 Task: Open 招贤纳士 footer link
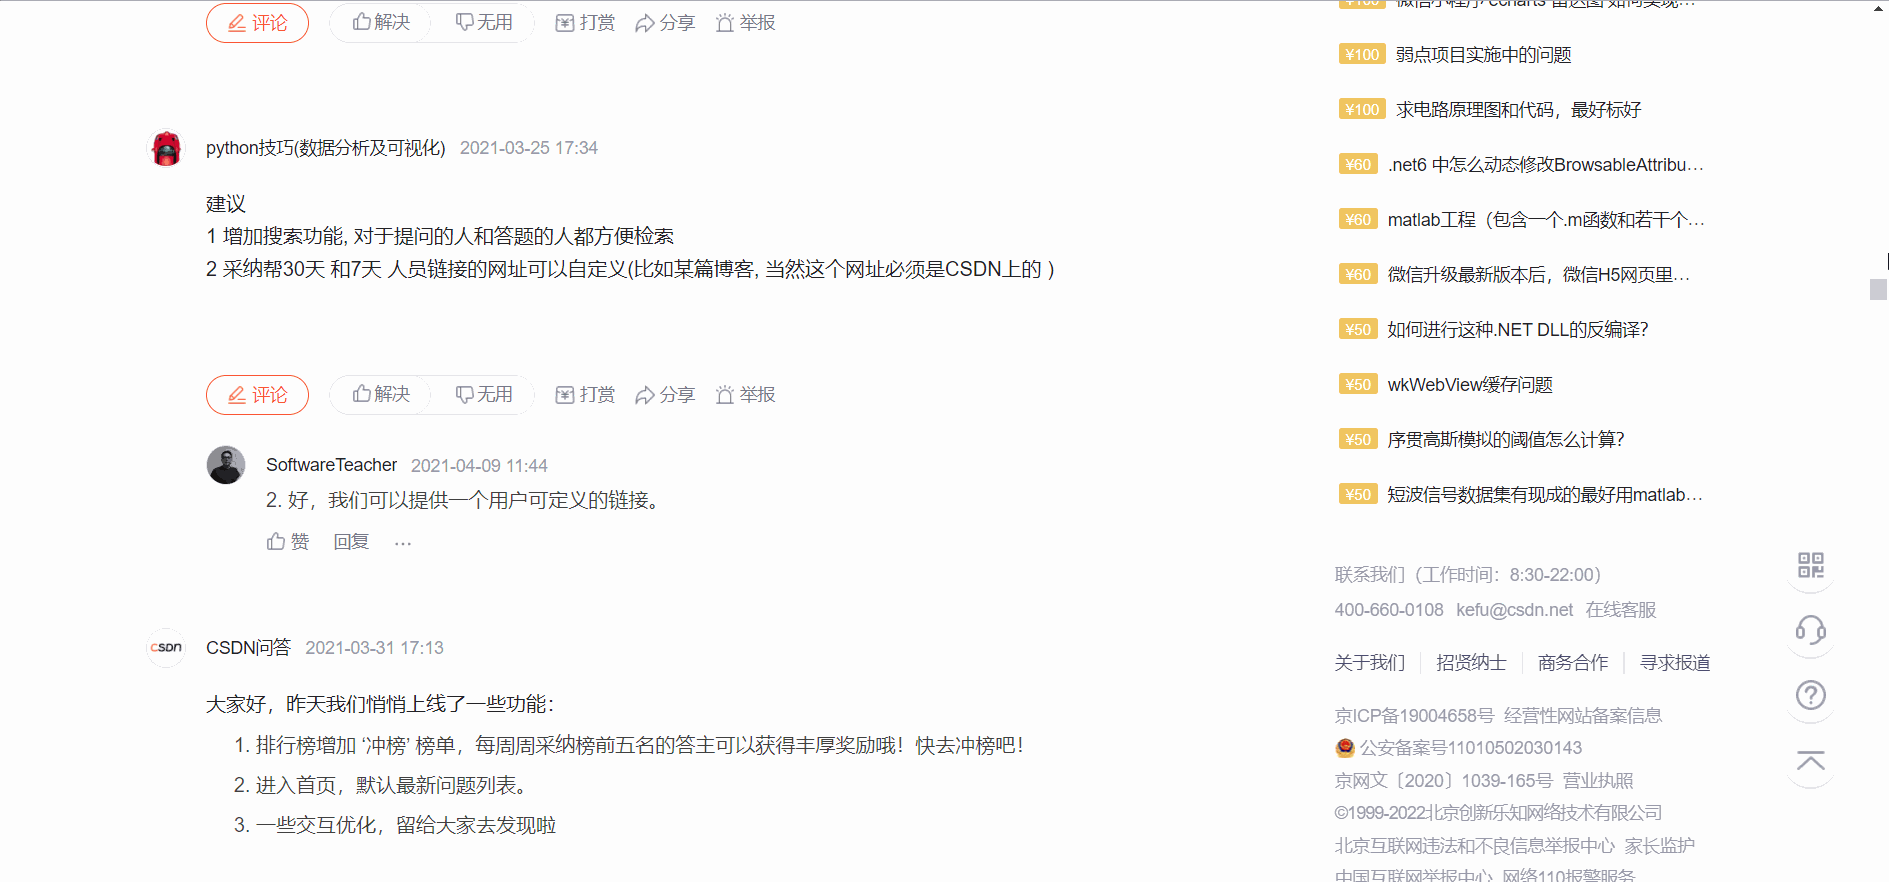click(x=1471, y=663)
